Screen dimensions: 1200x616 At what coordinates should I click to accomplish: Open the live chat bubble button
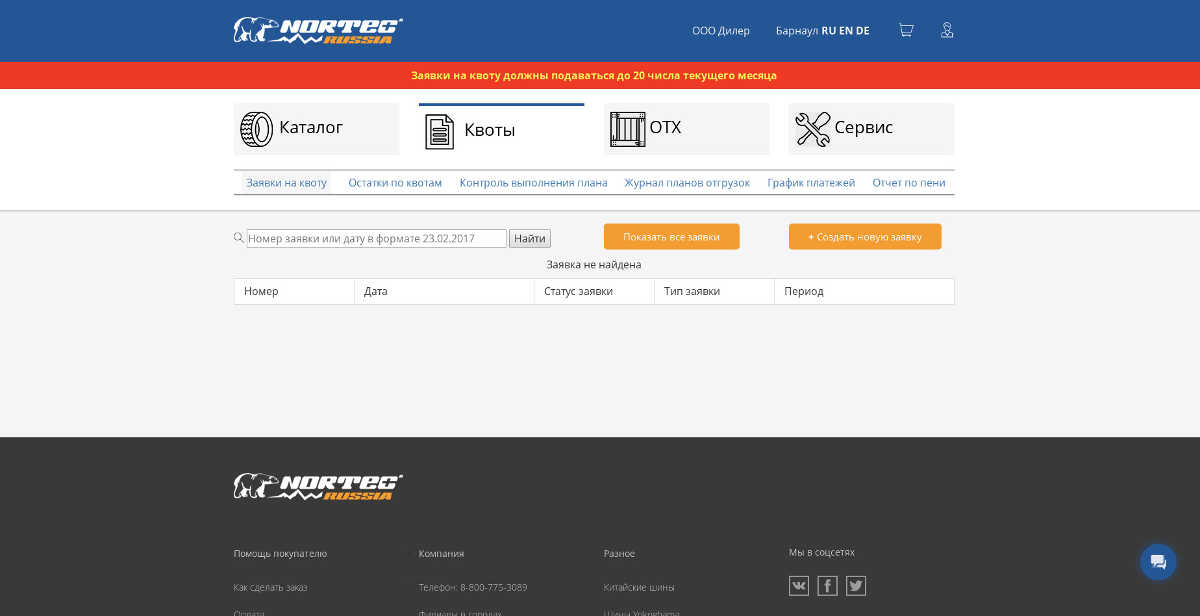[x=1158, y=562]
